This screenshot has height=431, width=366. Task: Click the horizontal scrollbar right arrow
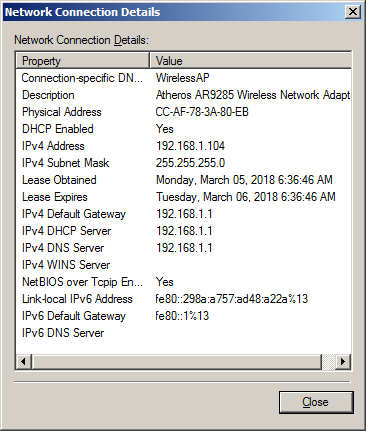(343, 362)
